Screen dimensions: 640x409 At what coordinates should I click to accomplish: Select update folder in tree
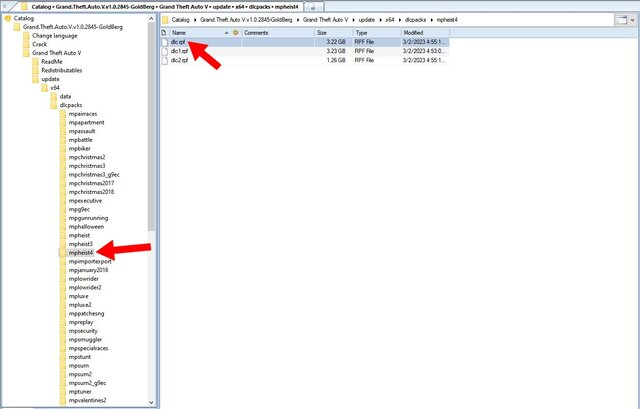click(50, 79)
